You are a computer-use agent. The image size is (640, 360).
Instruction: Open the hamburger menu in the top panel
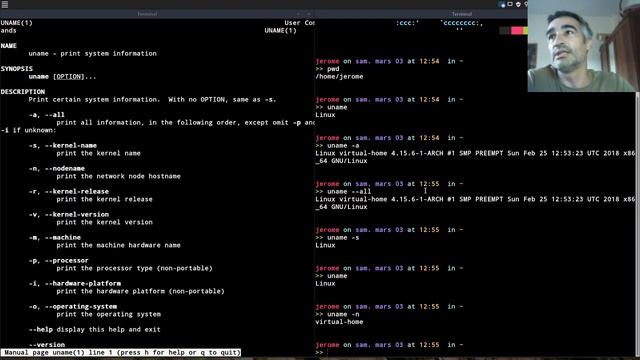coord(4,4)
